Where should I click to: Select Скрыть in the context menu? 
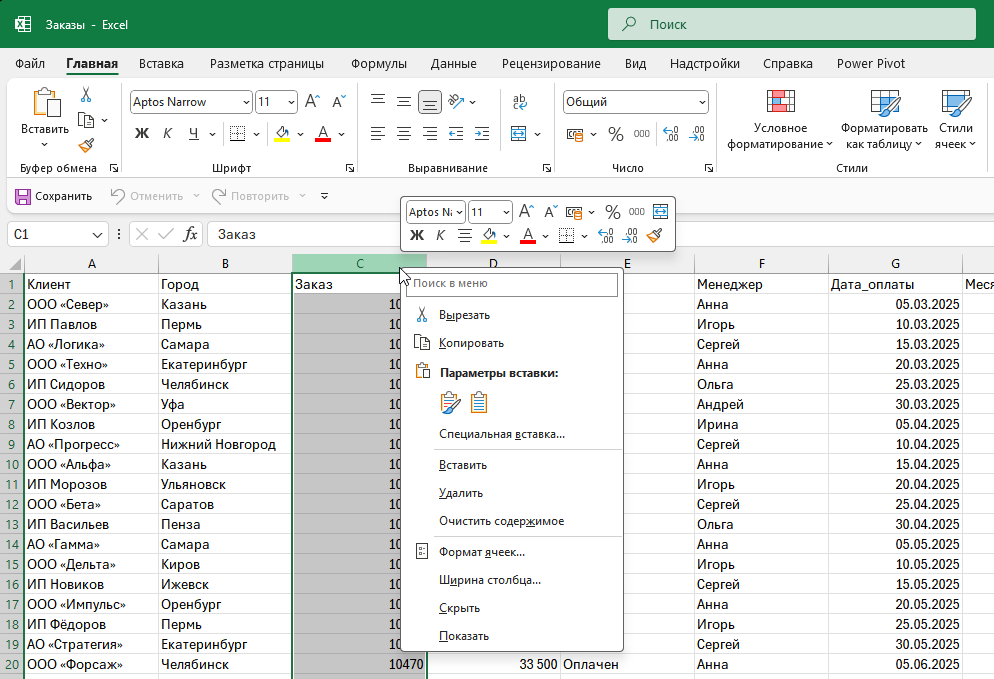coord(459,608)
